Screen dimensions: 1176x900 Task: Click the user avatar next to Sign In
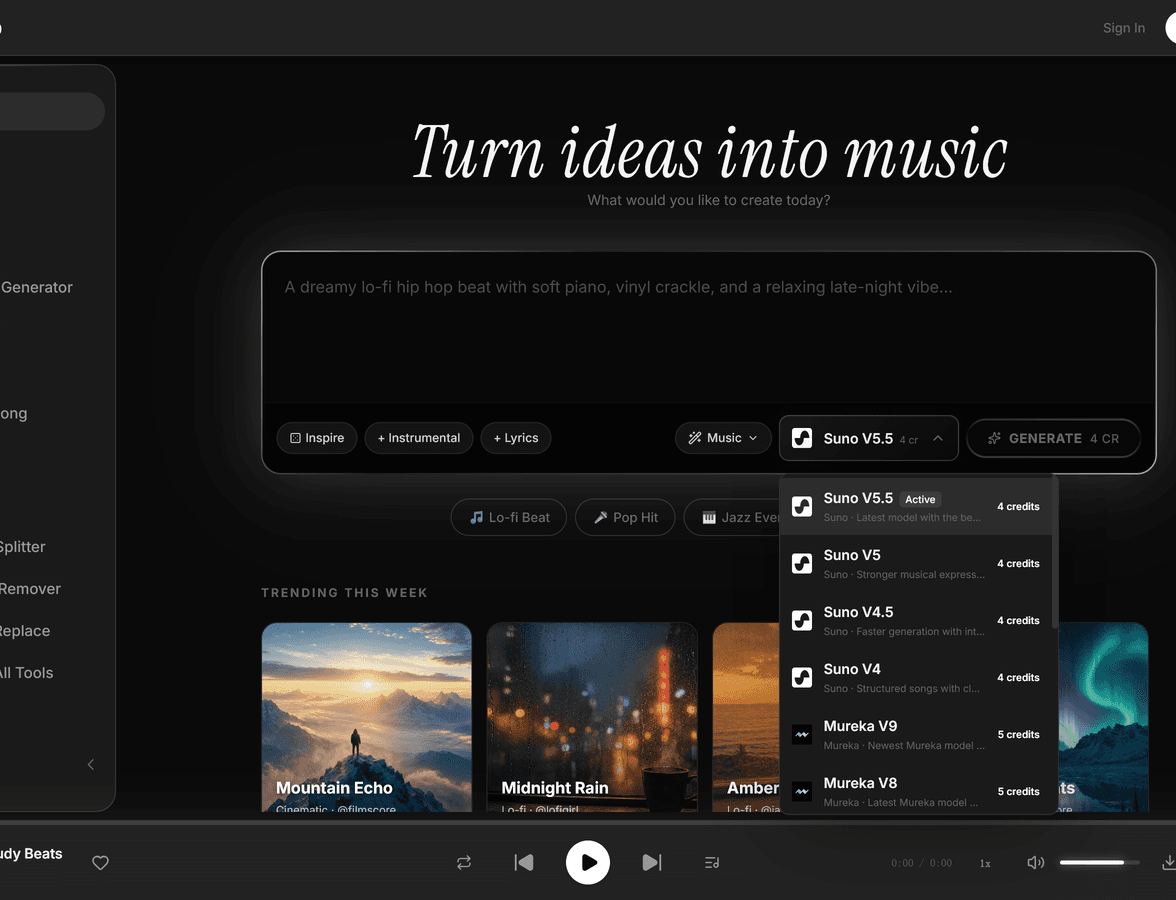1171,28
